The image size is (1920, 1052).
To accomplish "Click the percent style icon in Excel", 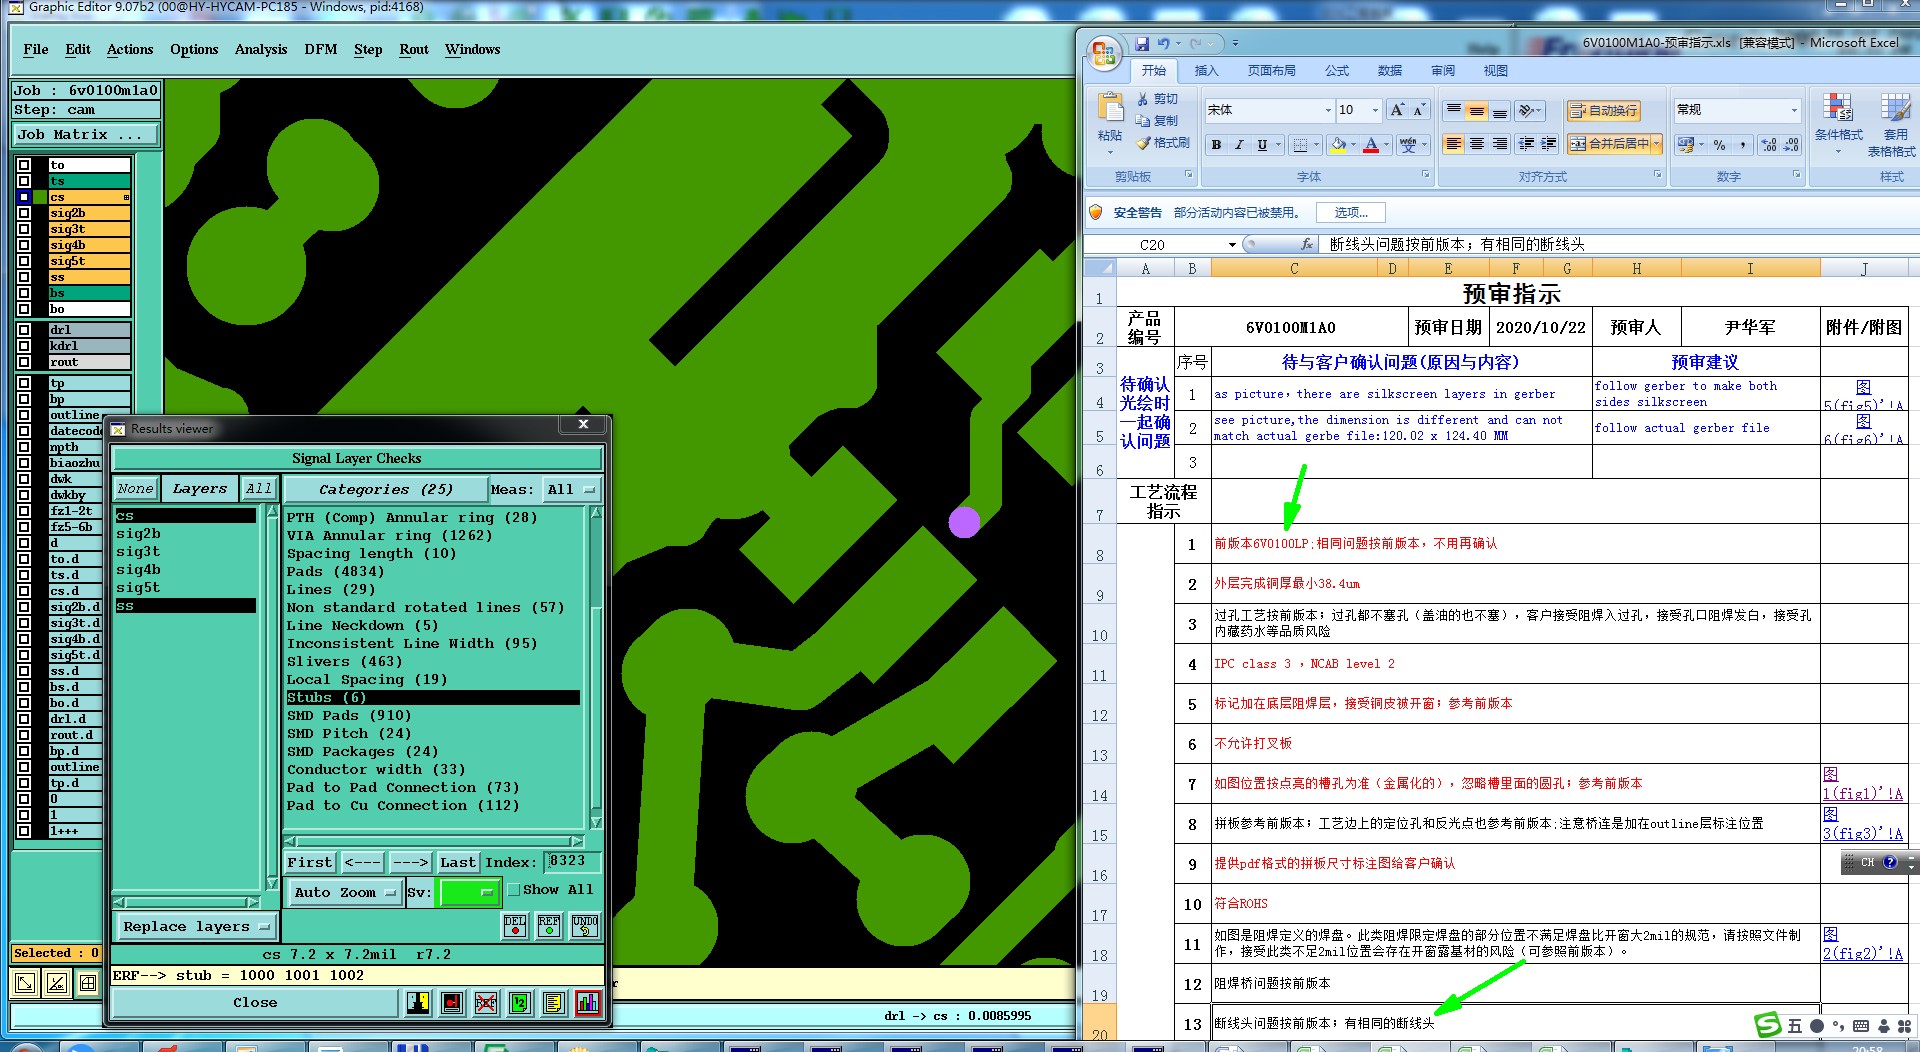I will pos(1719,145).
